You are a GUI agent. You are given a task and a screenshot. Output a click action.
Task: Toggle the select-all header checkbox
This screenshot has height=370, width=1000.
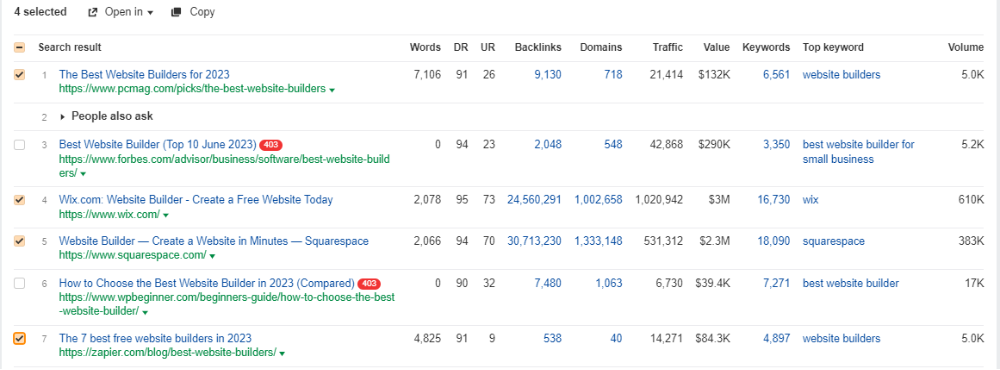[x=19, y=47]
